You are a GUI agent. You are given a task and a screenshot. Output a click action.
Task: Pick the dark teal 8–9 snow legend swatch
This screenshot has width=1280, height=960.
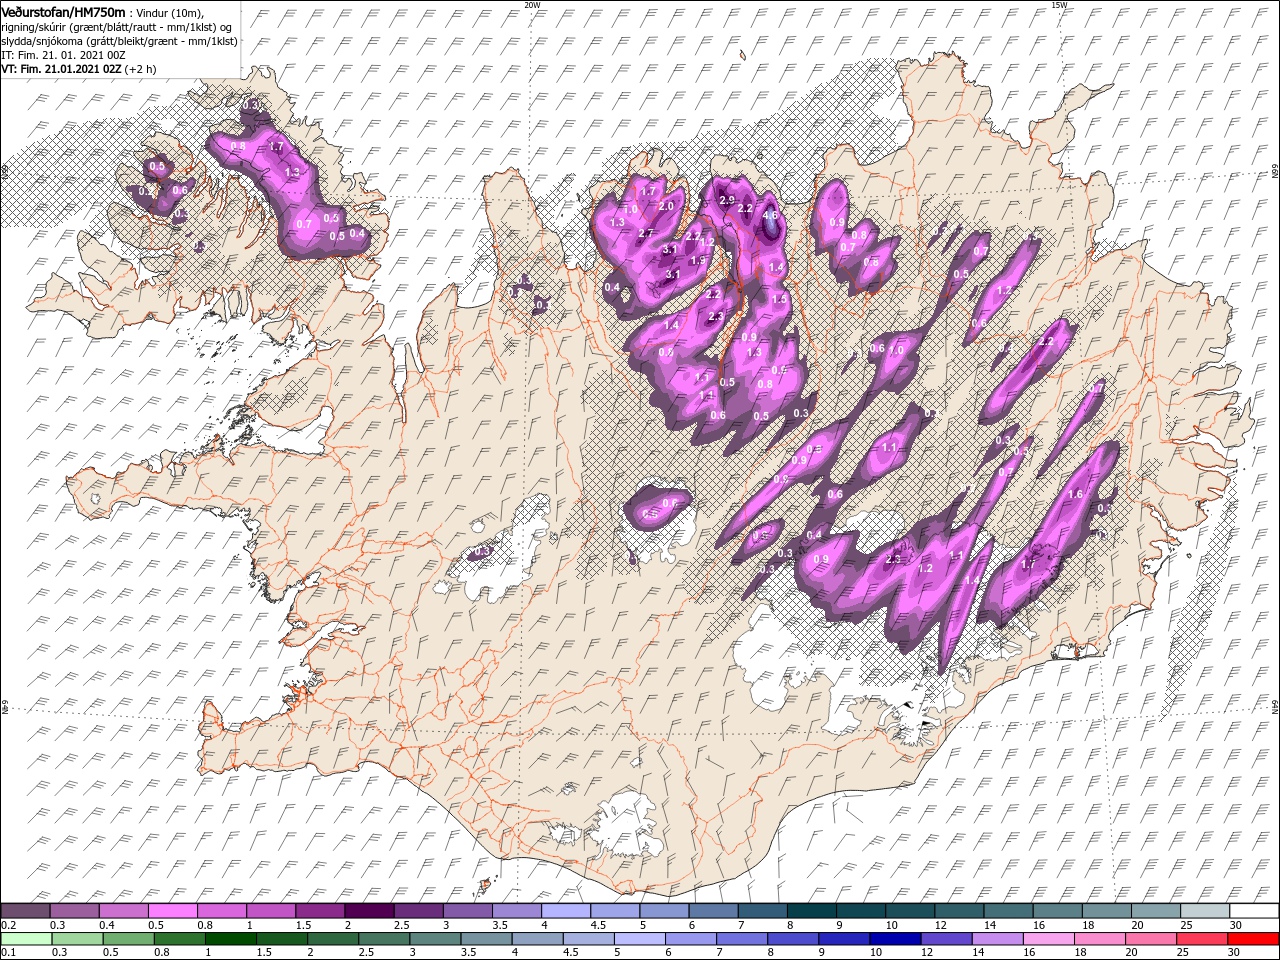(x=811, y=910)
